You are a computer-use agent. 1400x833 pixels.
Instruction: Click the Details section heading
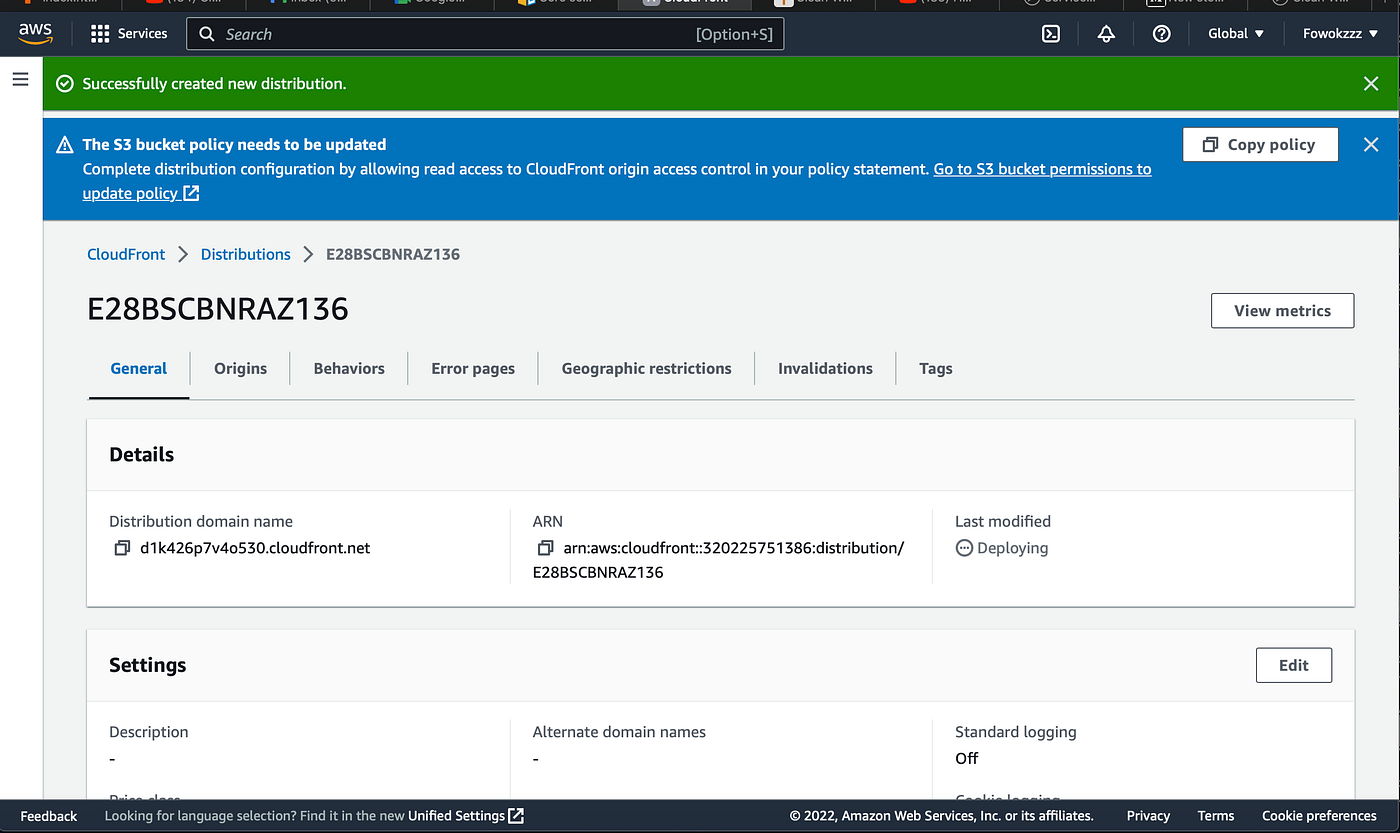coord(141,455)
